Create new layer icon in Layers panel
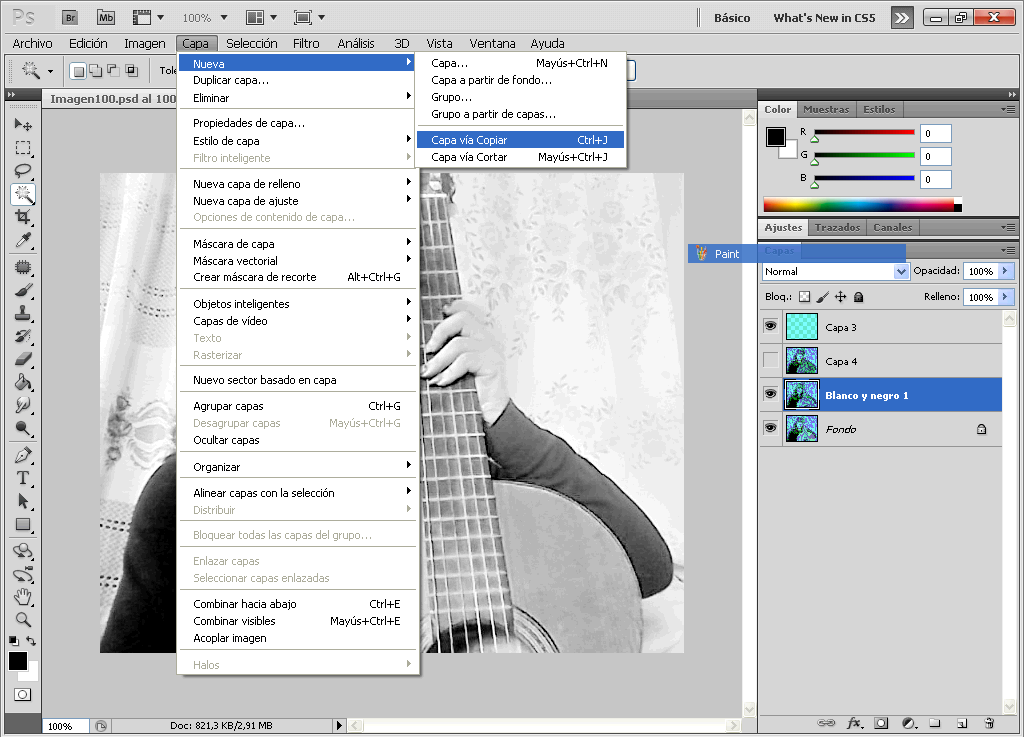Screen dimensions: 1024x737 [962, 723]
